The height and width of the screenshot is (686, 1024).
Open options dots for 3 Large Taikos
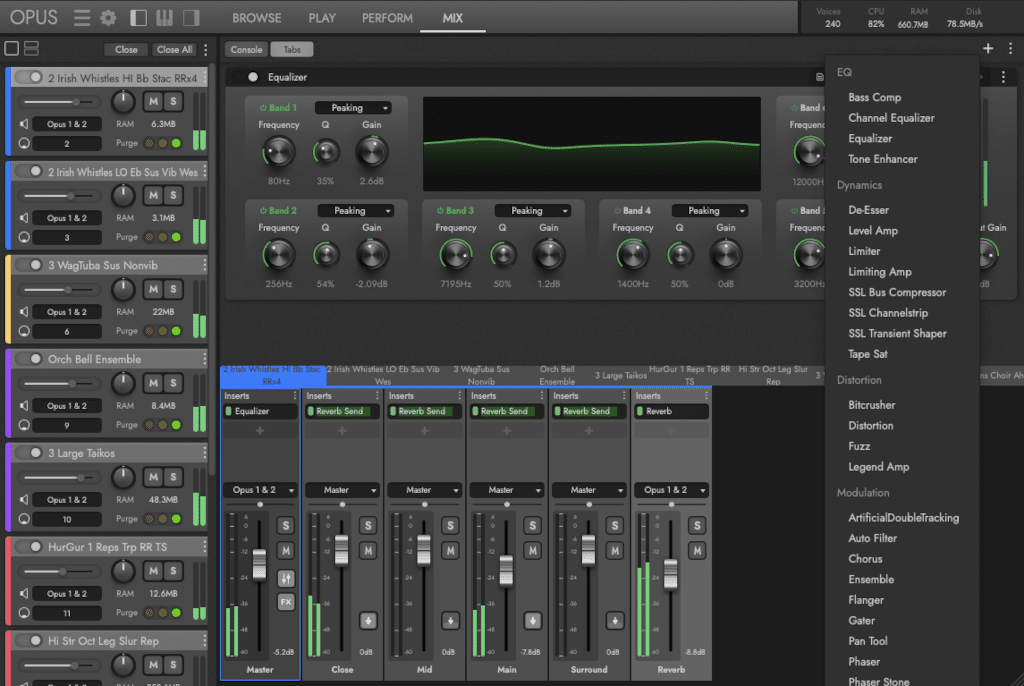pyautogui.click(x=204, y=453)
